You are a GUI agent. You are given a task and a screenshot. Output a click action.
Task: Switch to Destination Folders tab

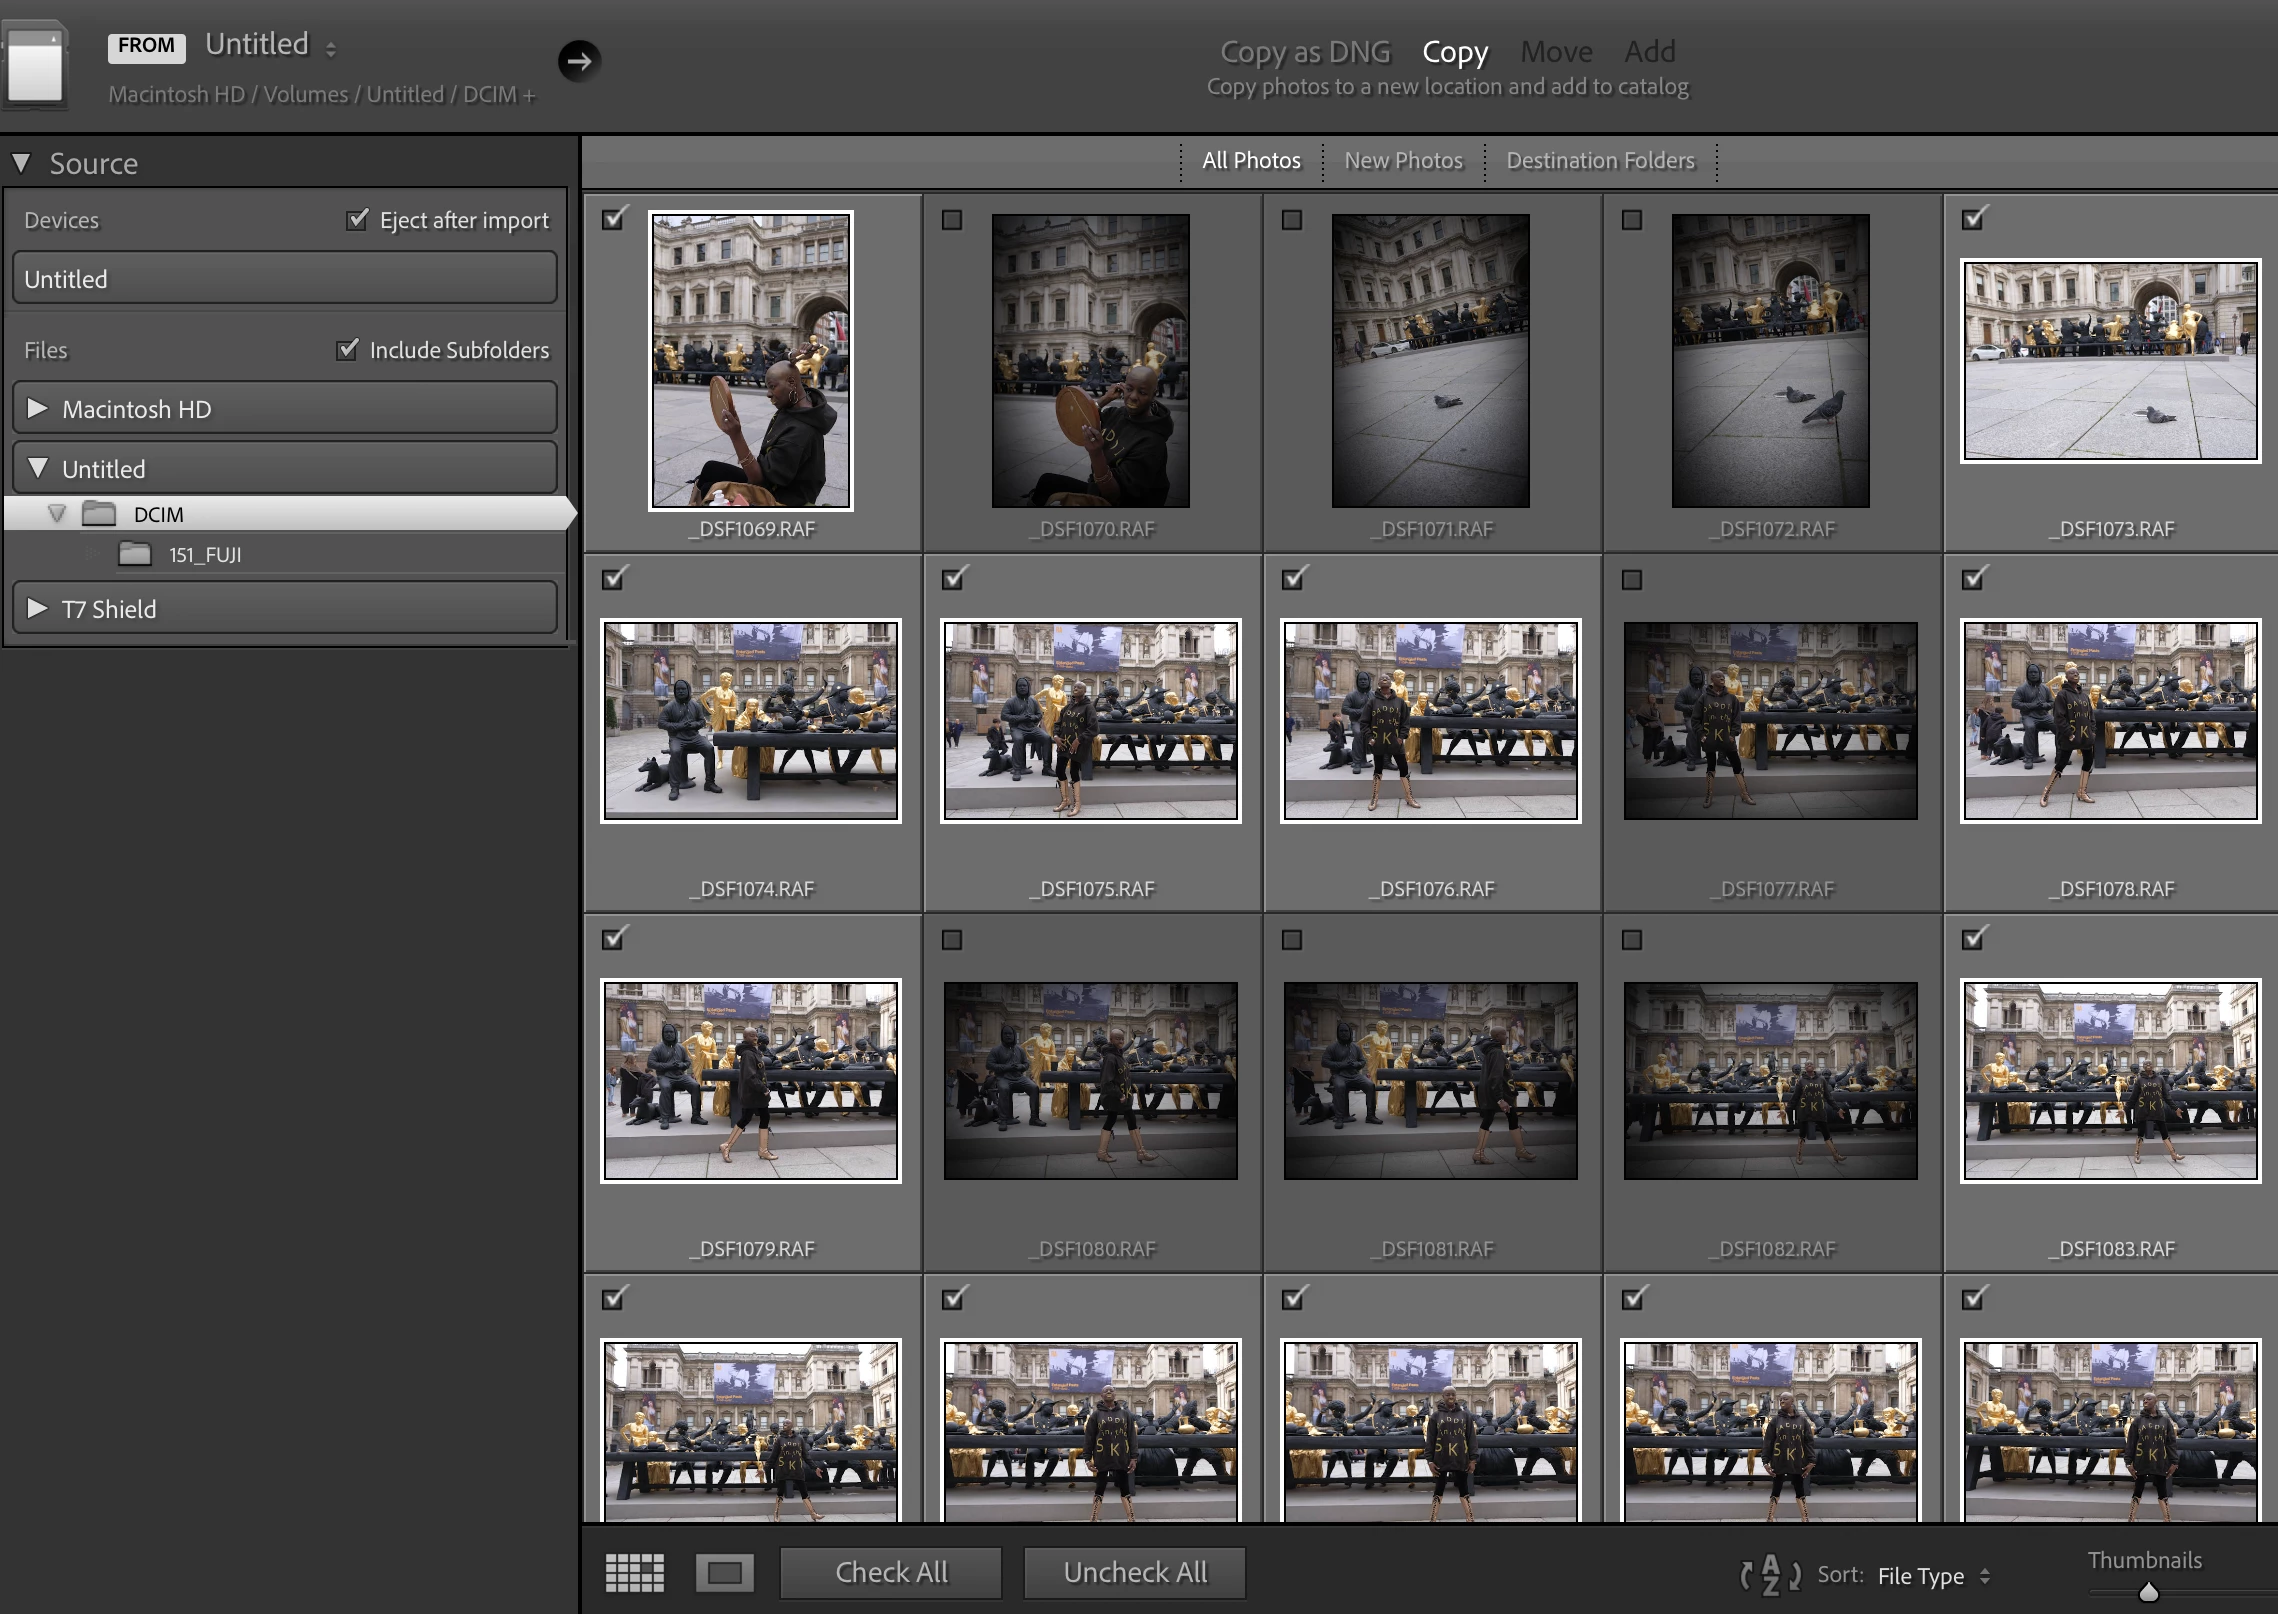(1600, 161)
